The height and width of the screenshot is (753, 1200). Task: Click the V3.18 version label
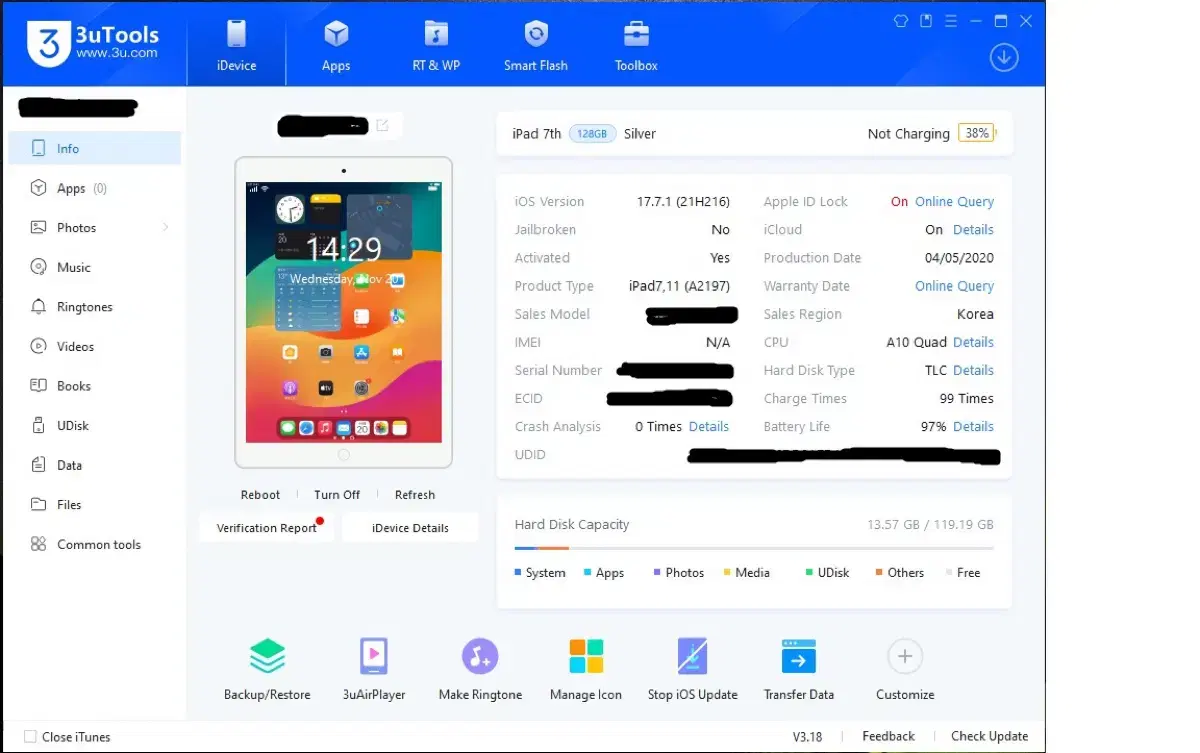pyautogui.click(x=807, y=737)
